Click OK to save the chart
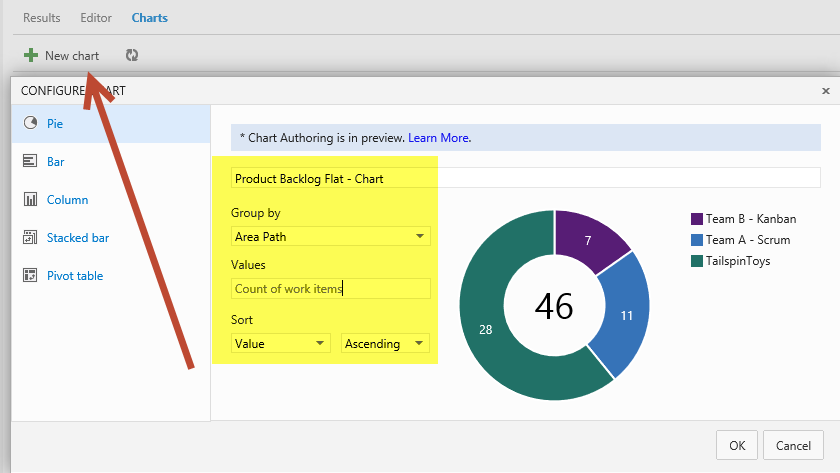Screen dimensions: 840x473 click(x=736, y=445)
